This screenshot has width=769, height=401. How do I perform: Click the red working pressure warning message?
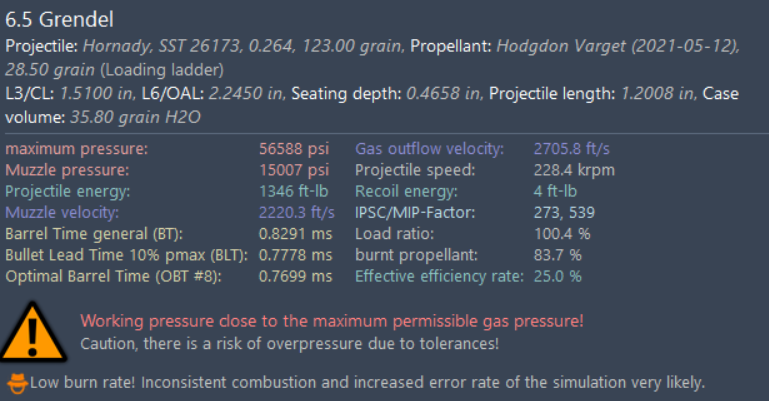(331, 321)
